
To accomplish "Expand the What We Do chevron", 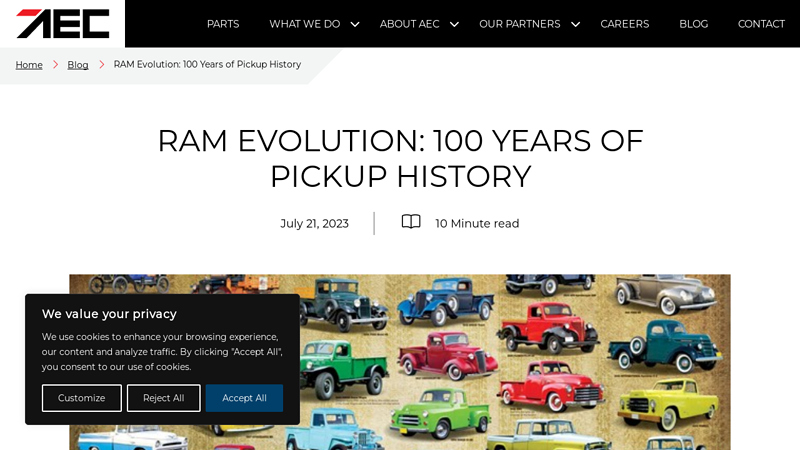I will 355,24.
